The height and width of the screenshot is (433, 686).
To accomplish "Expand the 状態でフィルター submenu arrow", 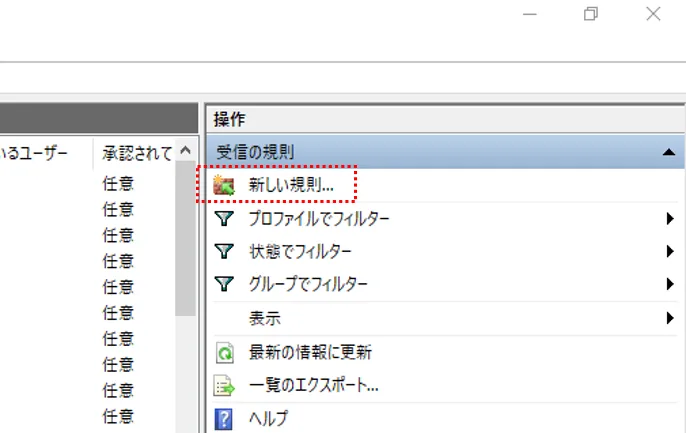I will coord(669,251).
